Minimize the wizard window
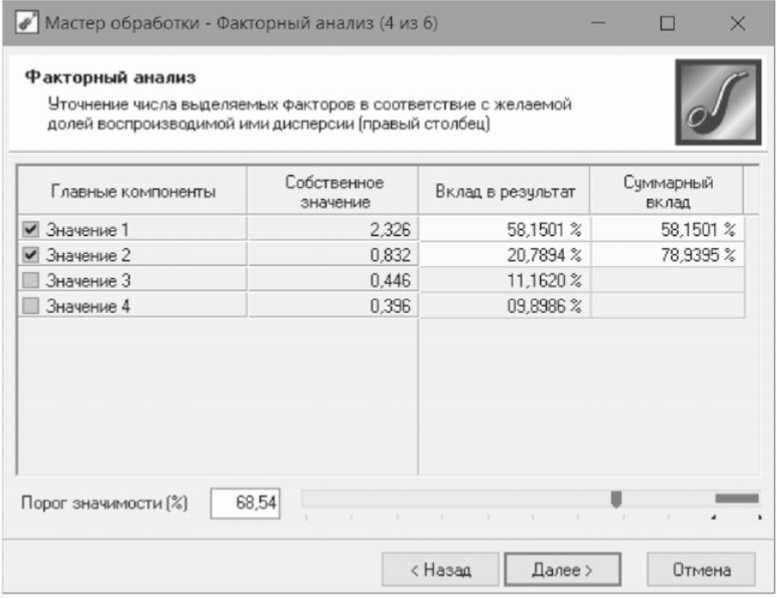The image size is (778, 598). 598,23
